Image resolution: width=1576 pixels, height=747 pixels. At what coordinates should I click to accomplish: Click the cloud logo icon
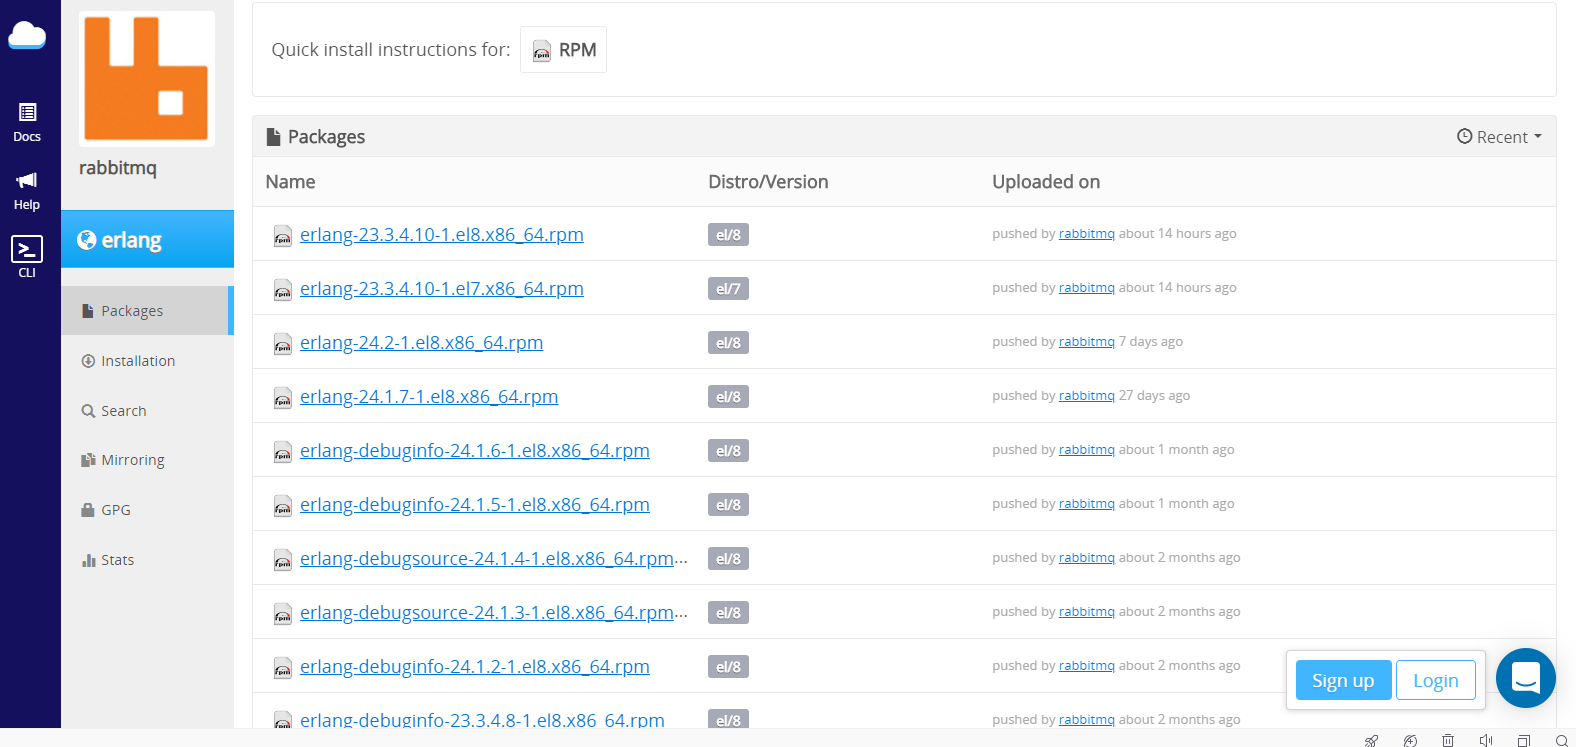tap(27, 35)
